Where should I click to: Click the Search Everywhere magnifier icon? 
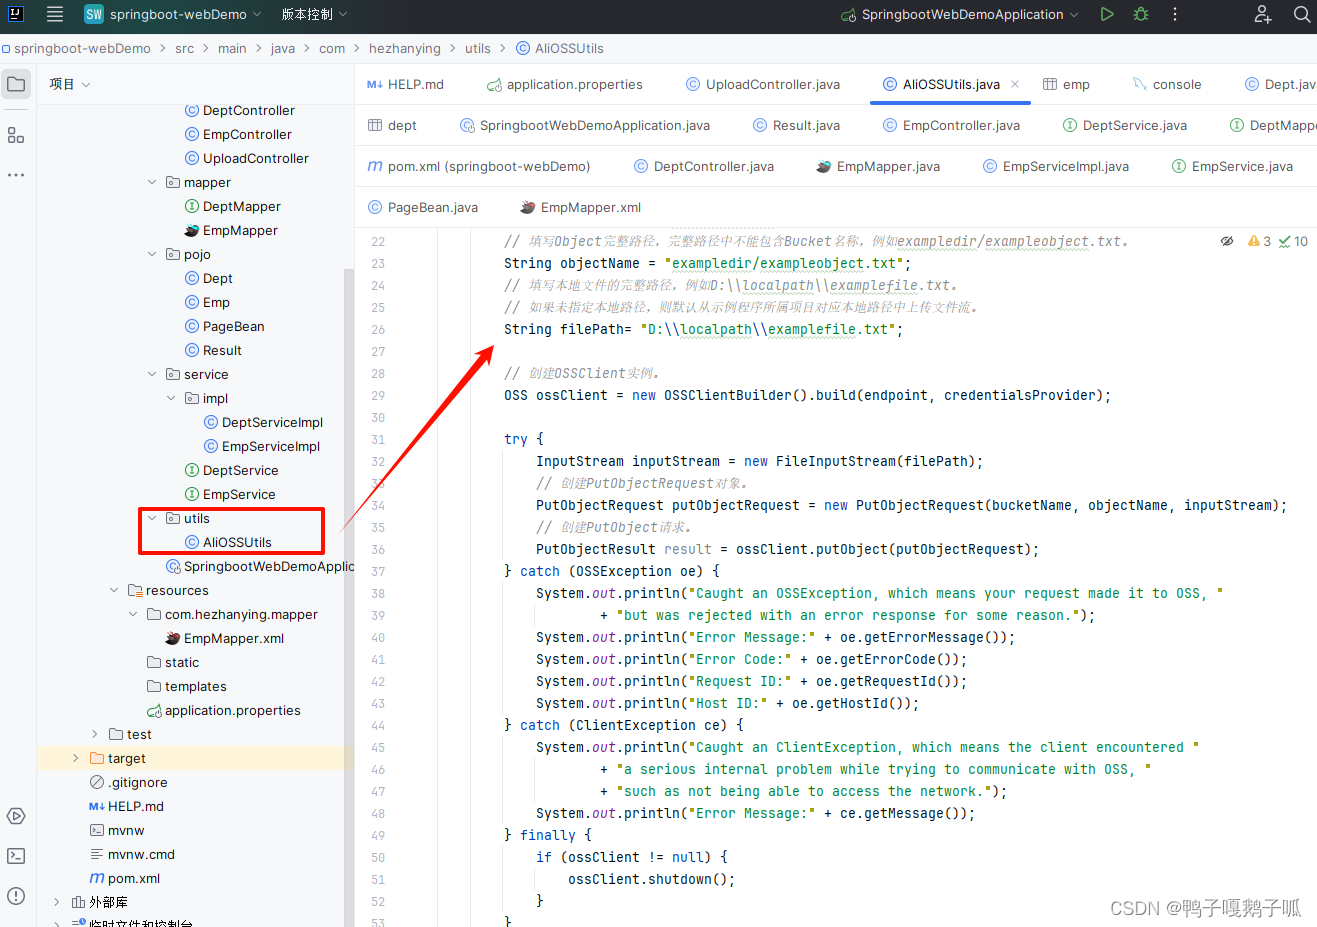[1302, 14]
